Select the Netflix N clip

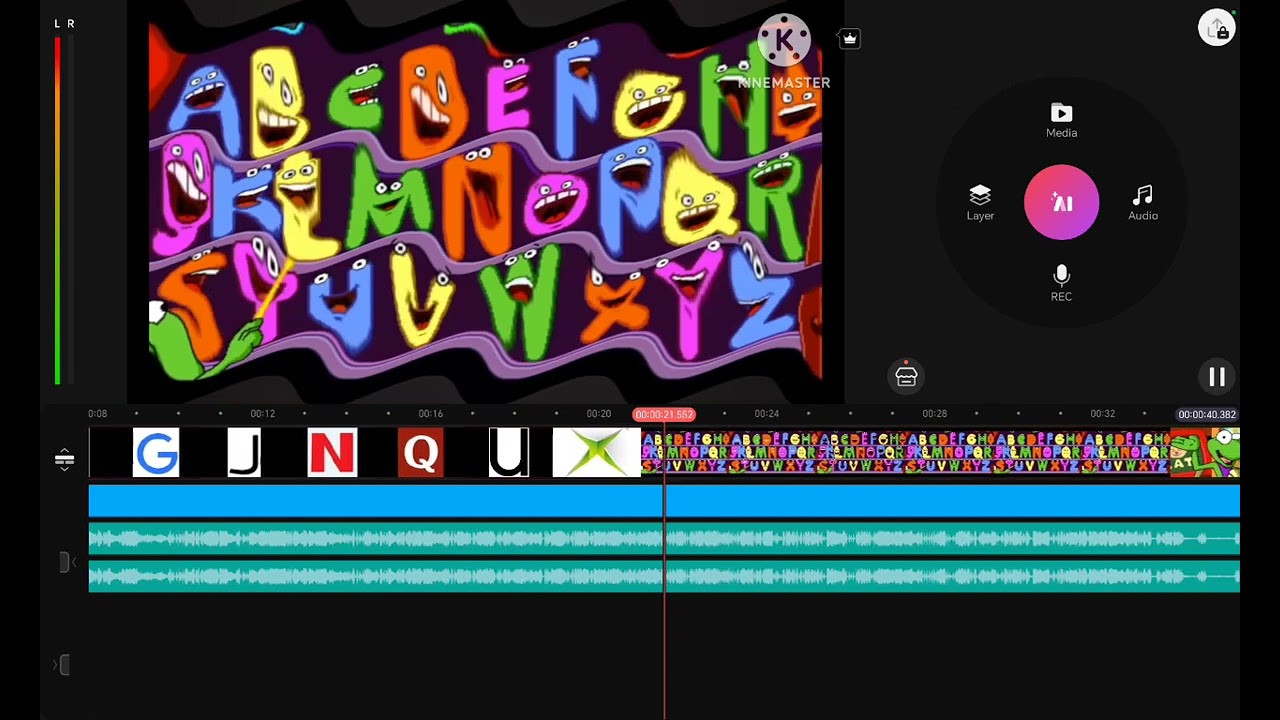(332, 452)
